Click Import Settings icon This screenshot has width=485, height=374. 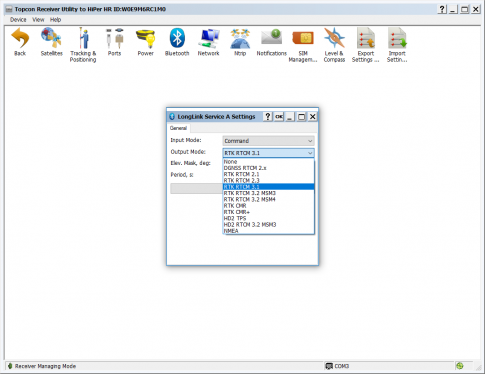(397, 45)
